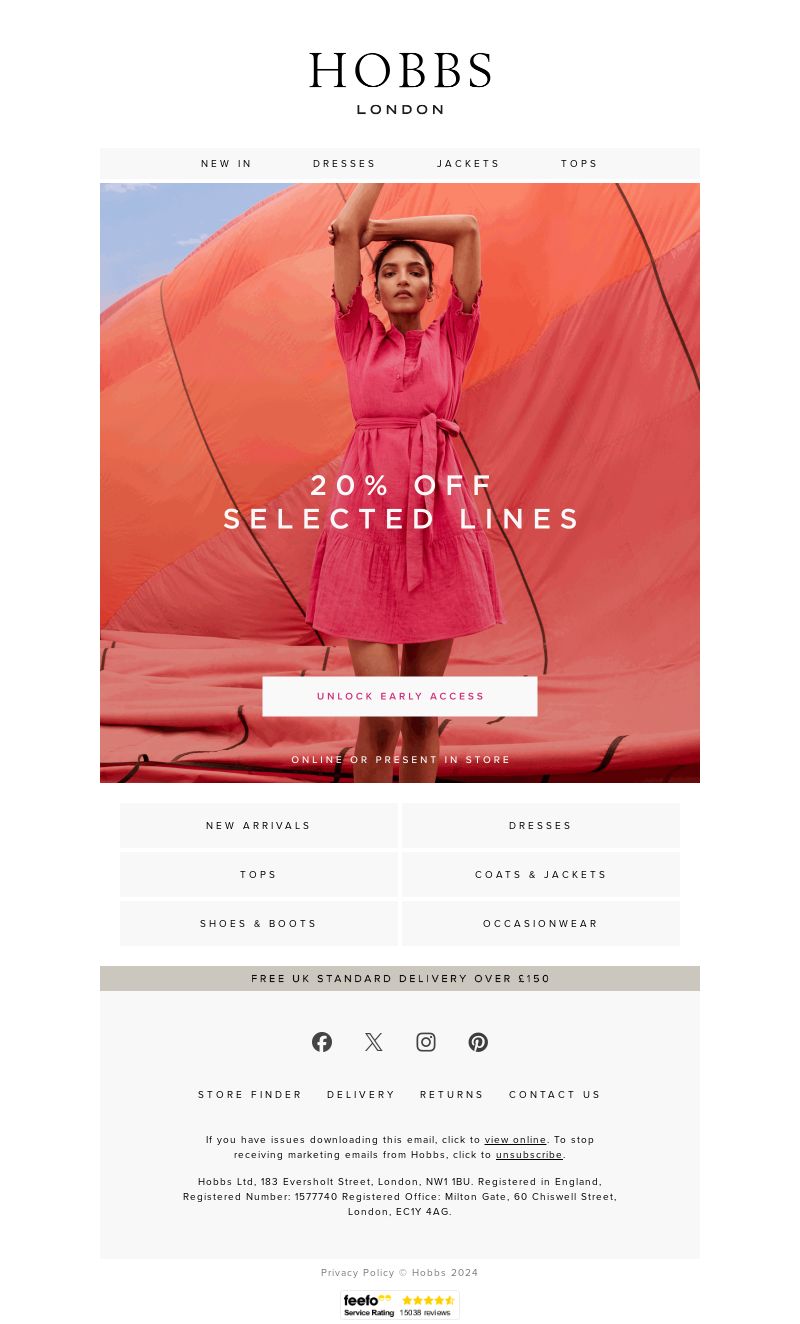Image resolution: width=800 pixels, height=1324 pixels.
Task: Open Tops in the top navigation bar
Action: (580, 164)
